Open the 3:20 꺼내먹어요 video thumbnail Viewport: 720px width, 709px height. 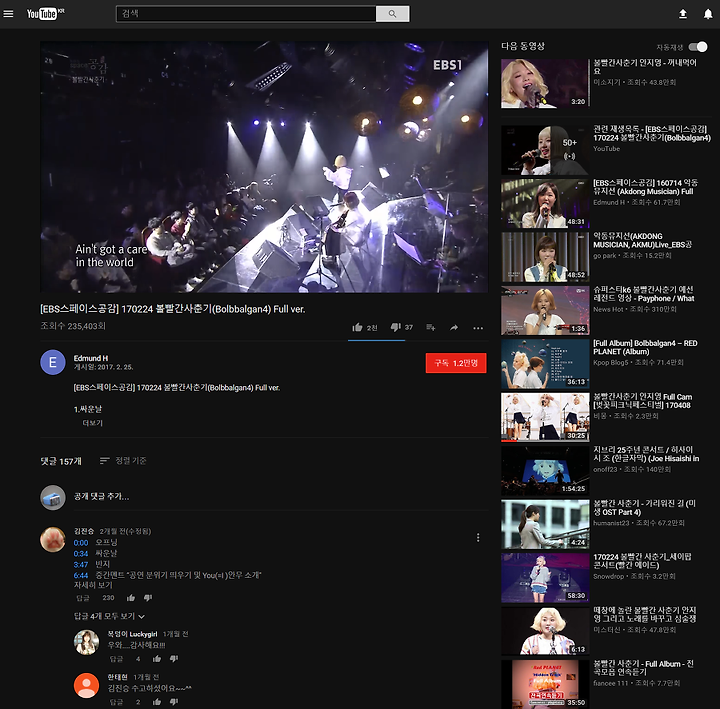tap(545, 84)
